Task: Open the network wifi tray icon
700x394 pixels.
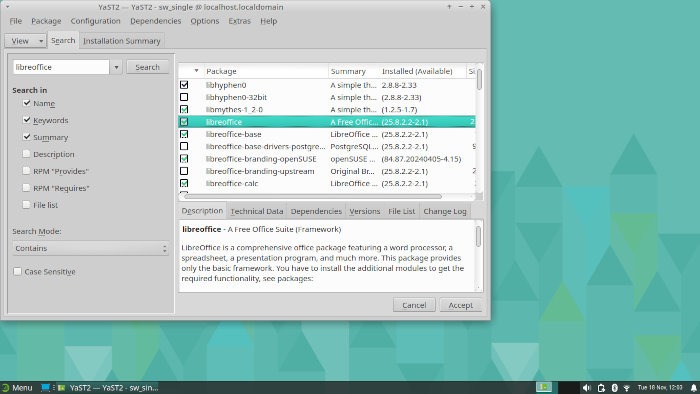Action: coord(626,388)
